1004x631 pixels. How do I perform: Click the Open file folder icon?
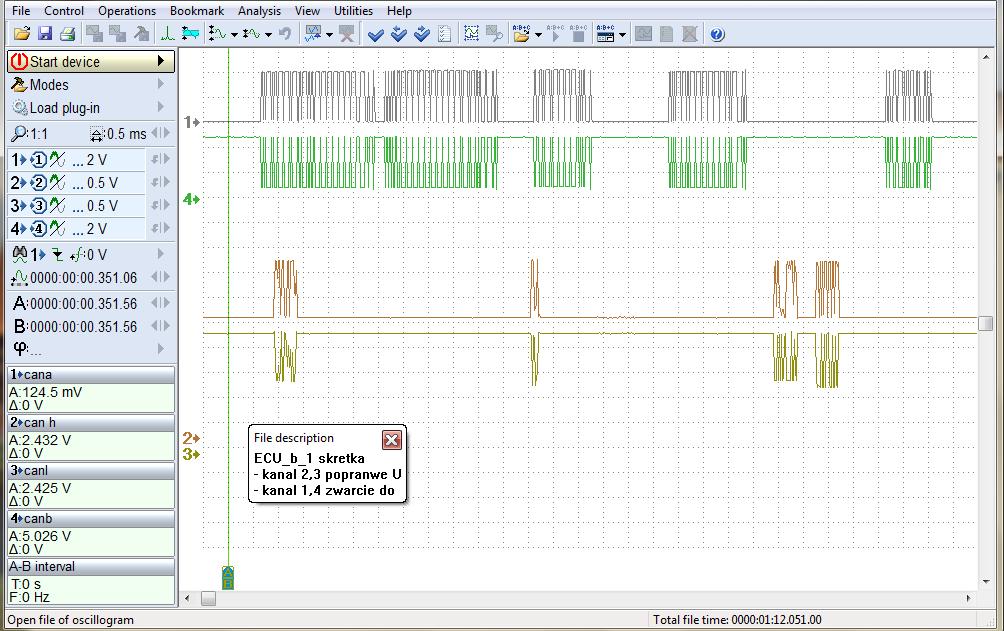tap(21, 34)
